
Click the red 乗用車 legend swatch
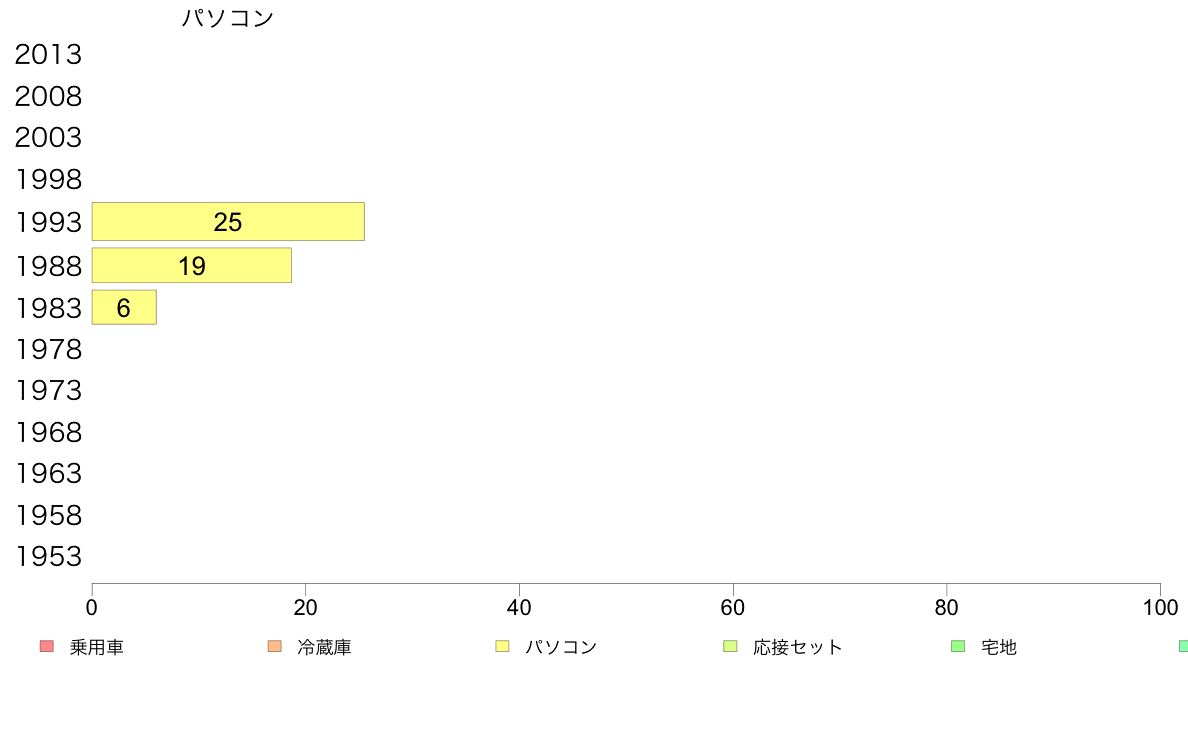[x=46, y=646]
